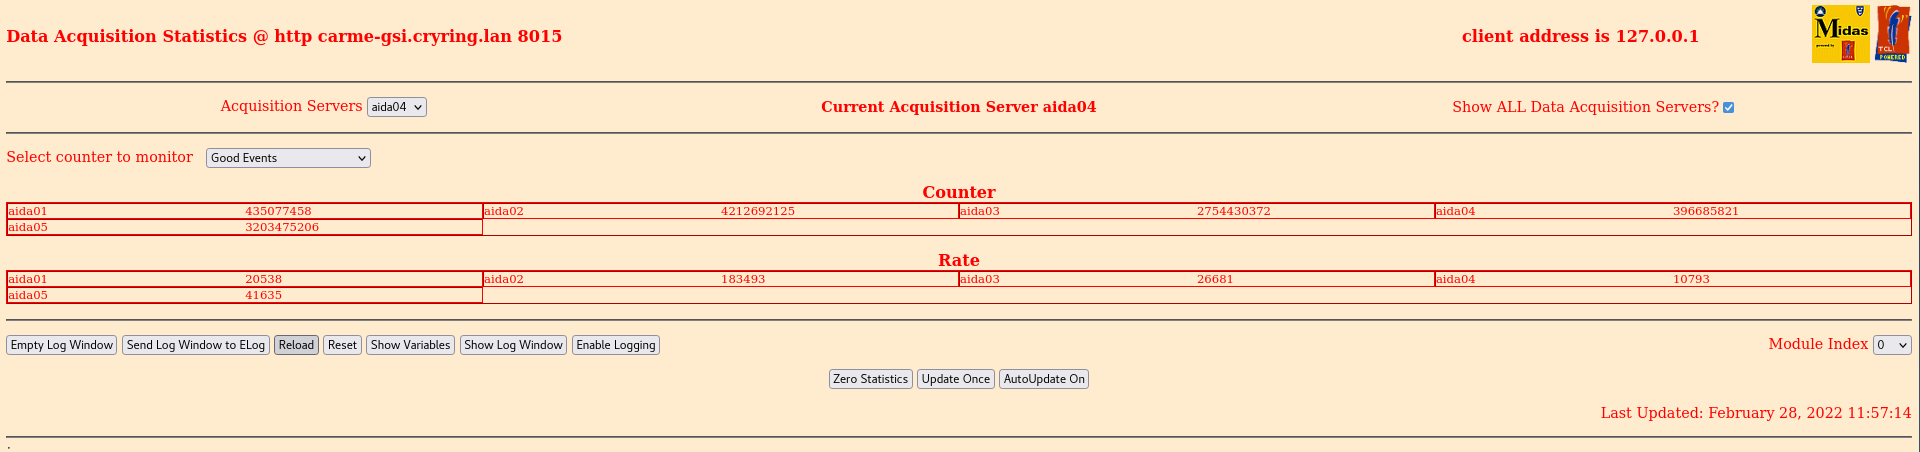Select aida04 counter value 396685821
The width and height of the screenshot is (1920, 452).
(1706, 211)
